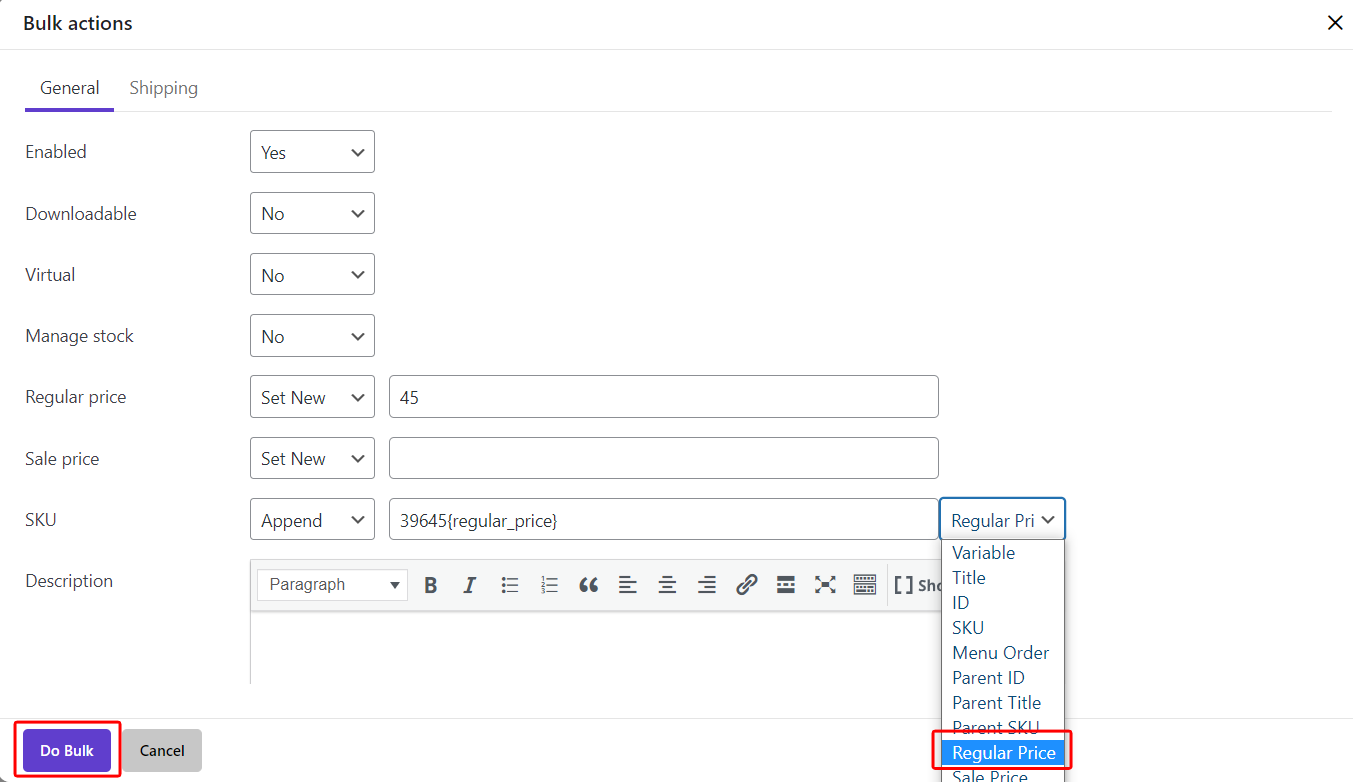Apply bold formatting in description editor
The height and width of the screenshot is (782, 1353).
(x=431, y=585)
